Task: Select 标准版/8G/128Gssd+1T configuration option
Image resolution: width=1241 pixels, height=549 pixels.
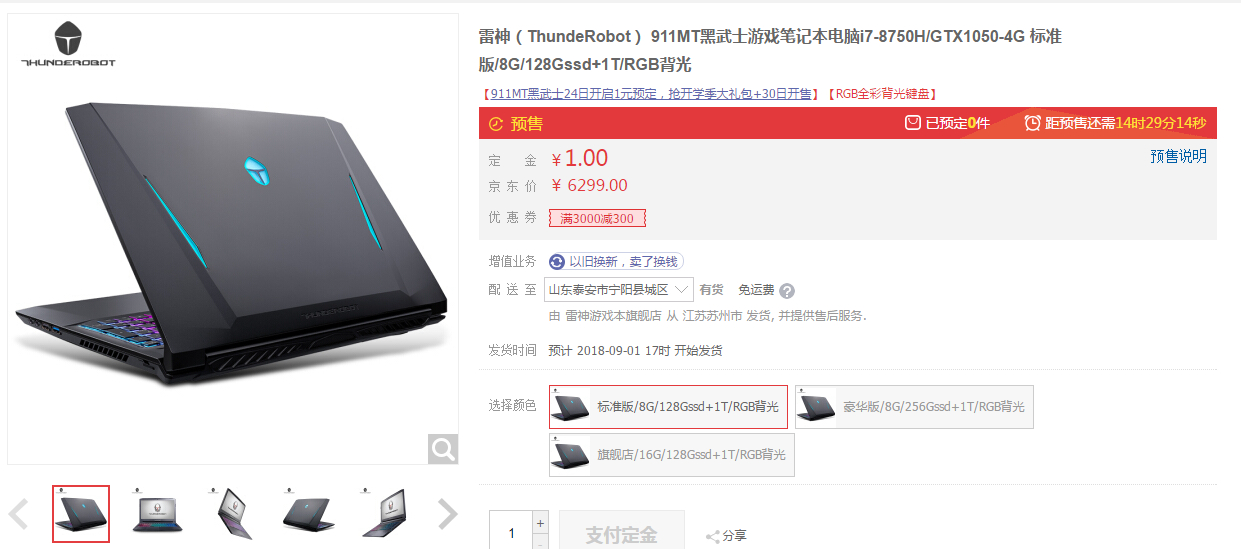Action: click(x=668, y=407)
